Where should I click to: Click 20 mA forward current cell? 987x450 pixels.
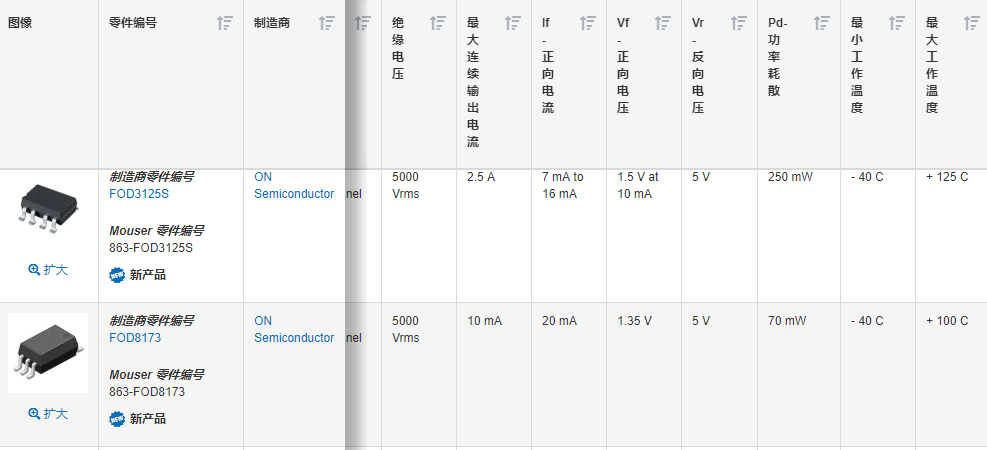click(x=559, y=321)
